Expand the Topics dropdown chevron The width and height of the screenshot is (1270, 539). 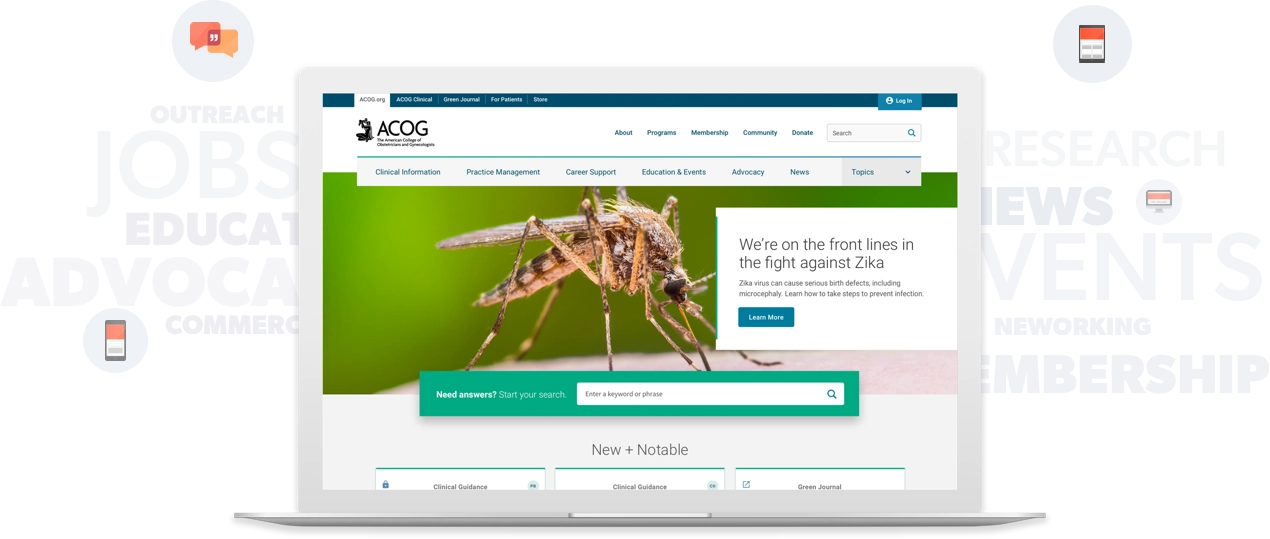(908, 172)
